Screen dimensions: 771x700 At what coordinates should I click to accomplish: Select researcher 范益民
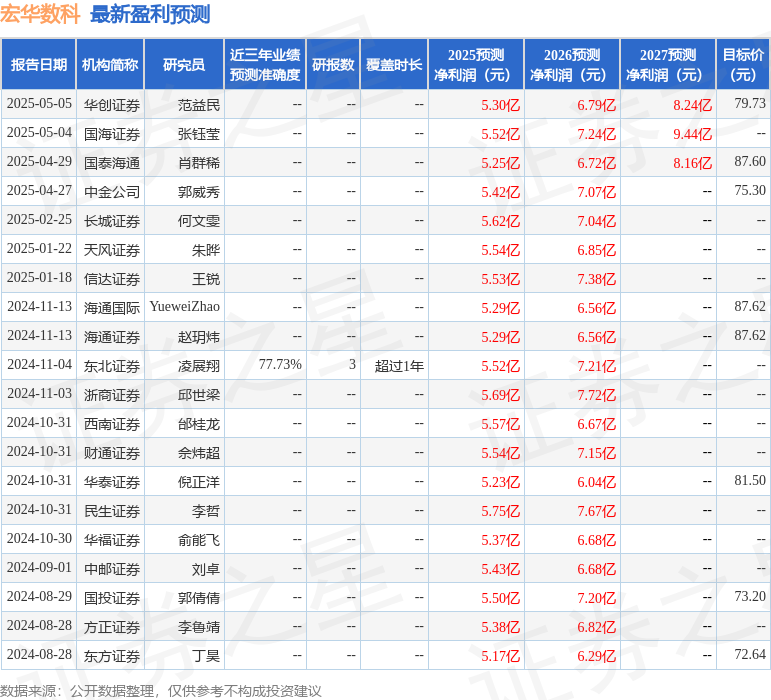coord(199,105)
